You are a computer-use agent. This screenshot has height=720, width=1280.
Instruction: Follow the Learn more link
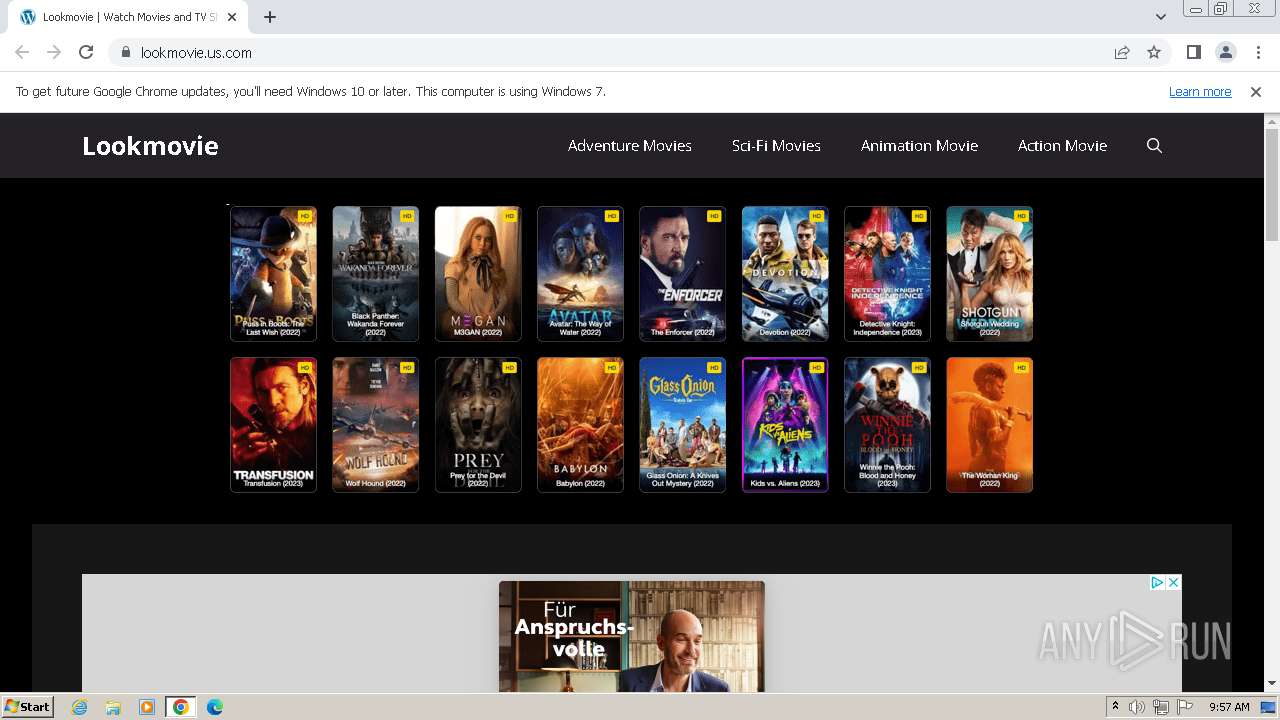click(x=1200, y=91)
